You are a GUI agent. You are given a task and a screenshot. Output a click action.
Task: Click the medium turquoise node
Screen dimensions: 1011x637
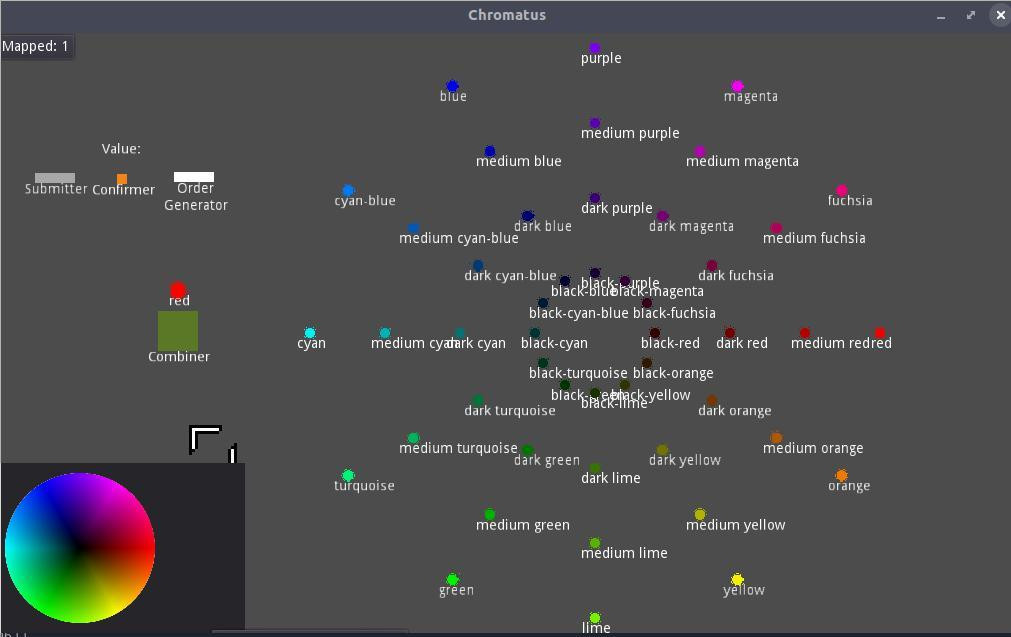click(413, 438)
